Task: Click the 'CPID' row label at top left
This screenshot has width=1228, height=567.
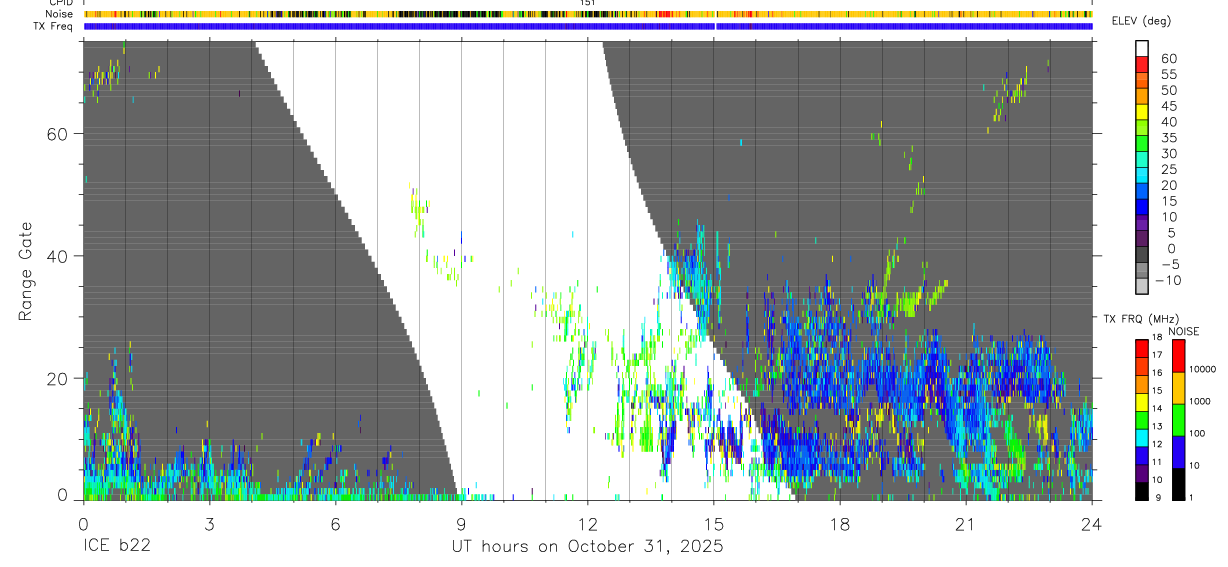Action: (59, 3)
